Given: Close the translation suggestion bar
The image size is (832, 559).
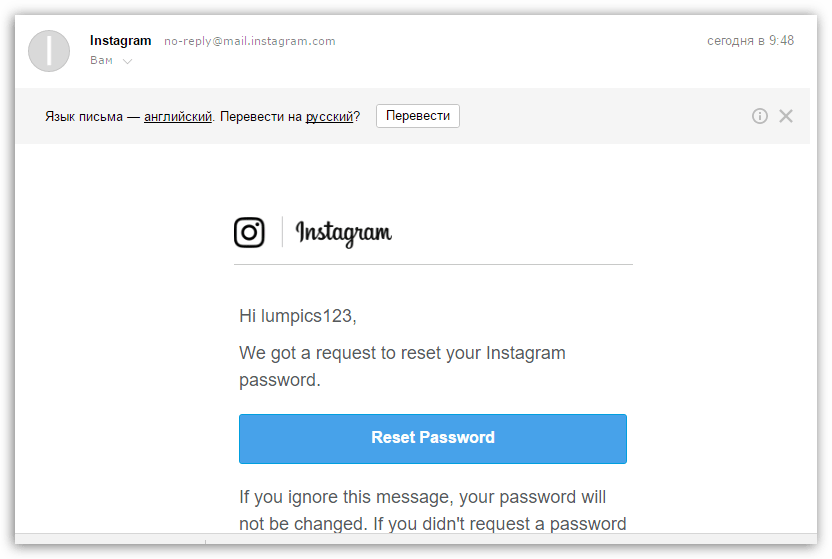Looking at the screenshot, I should [786, 116].
